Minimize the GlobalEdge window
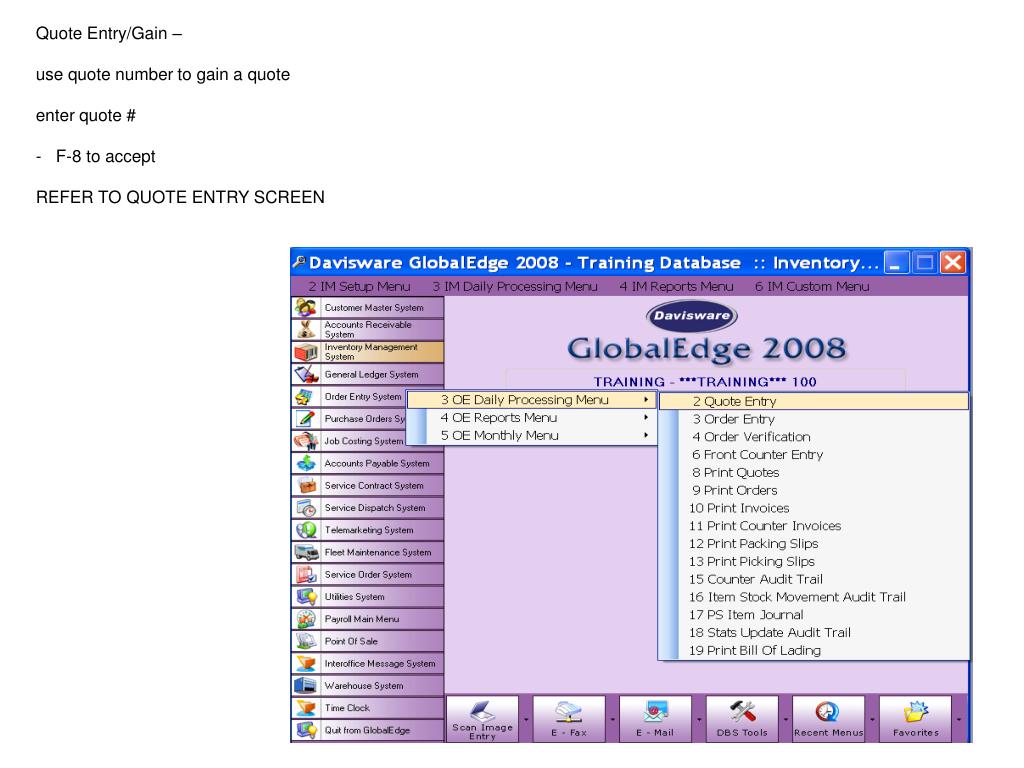The image size is (1024, 768). point(896,263)
